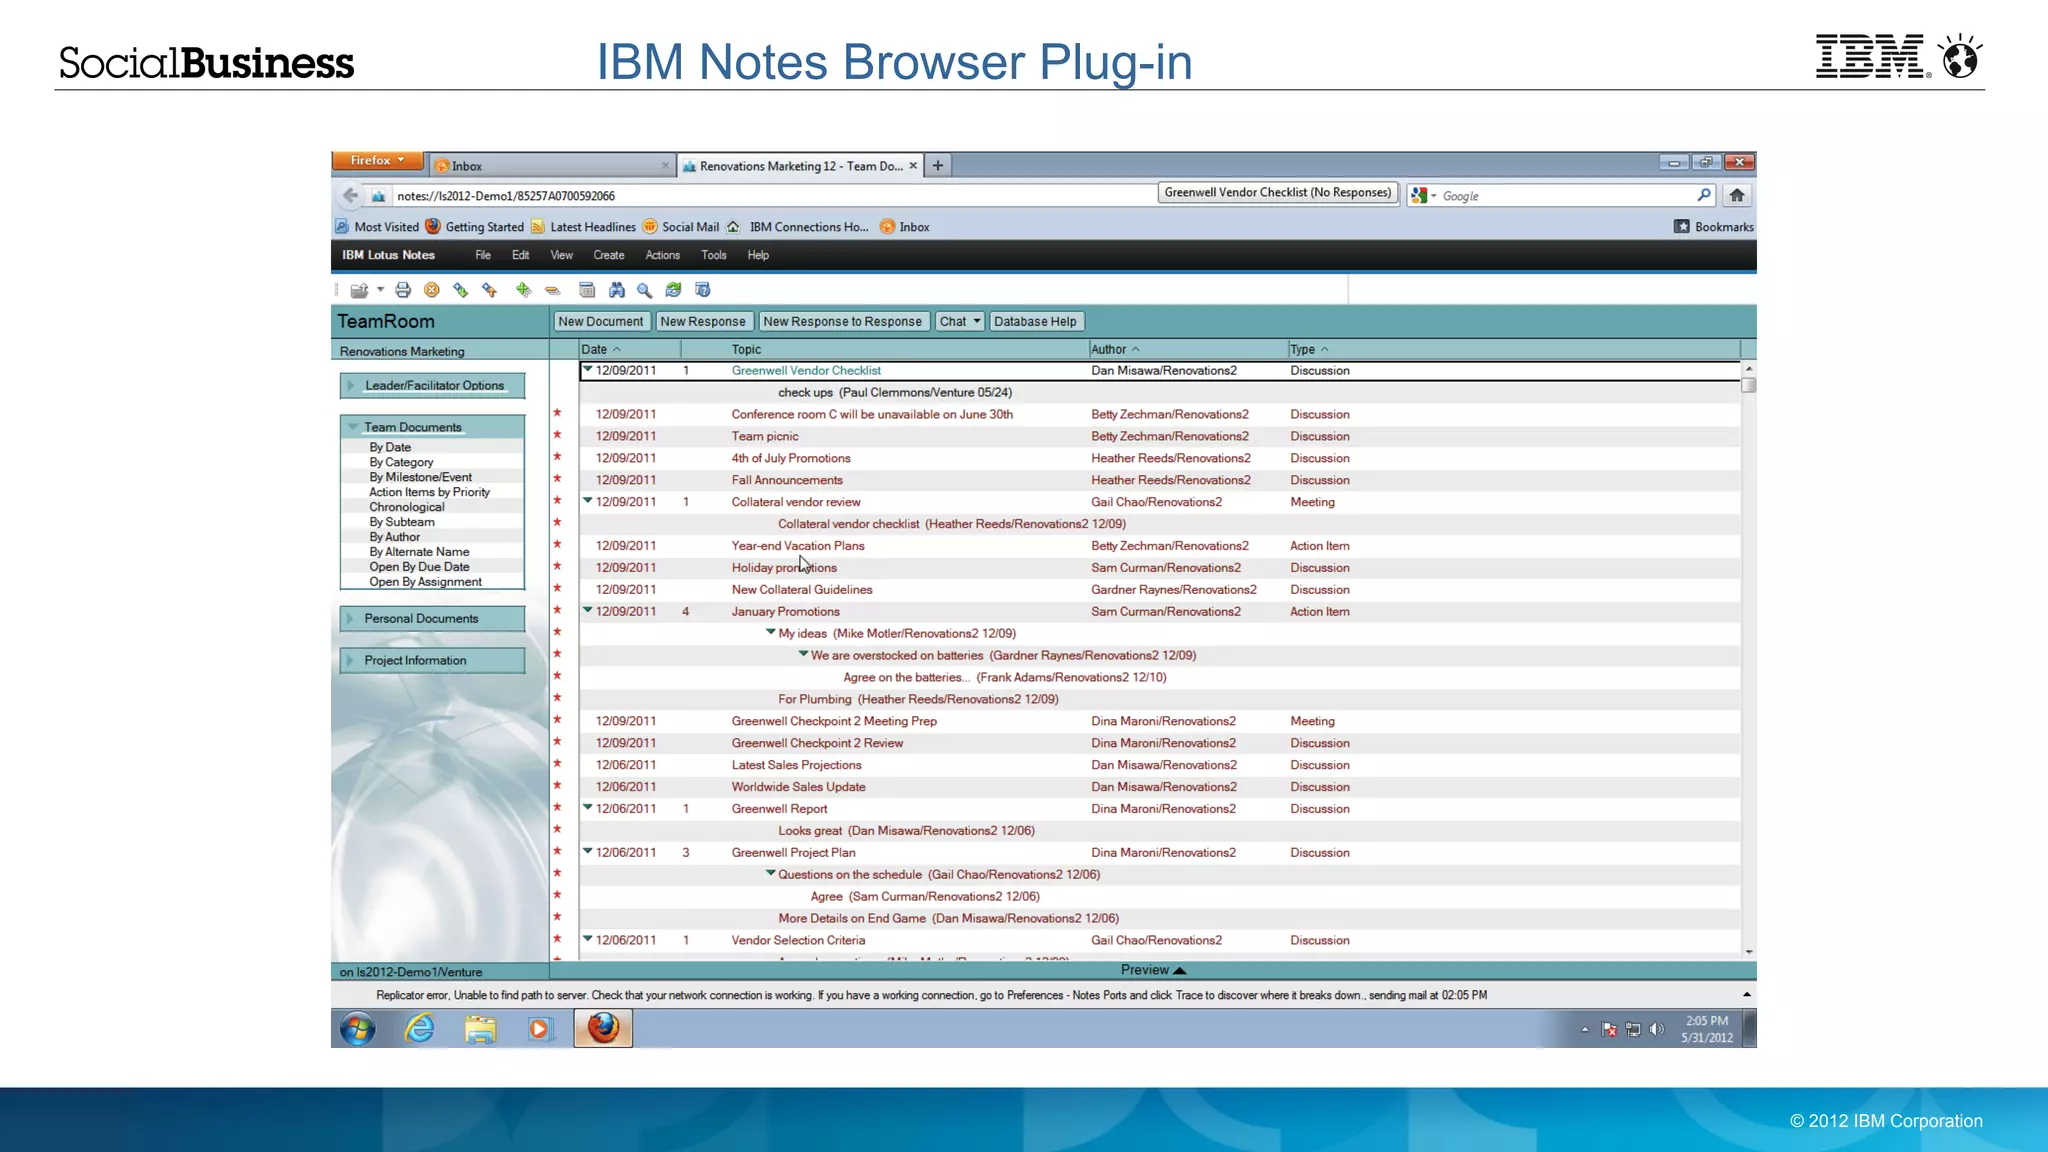Click New Response button
This screenshot has height=1152, width=2048.
703,322
